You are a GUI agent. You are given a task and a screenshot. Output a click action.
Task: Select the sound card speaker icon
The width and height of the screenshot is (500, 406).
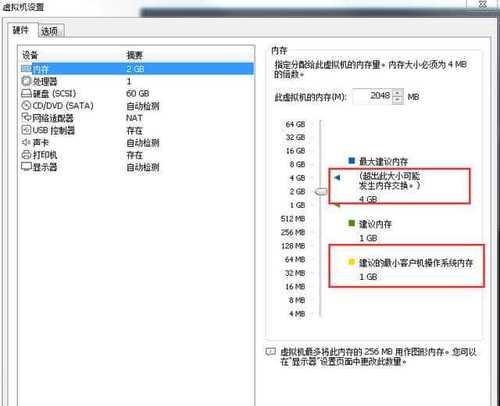pyautogui.click(x=26, y=142)
